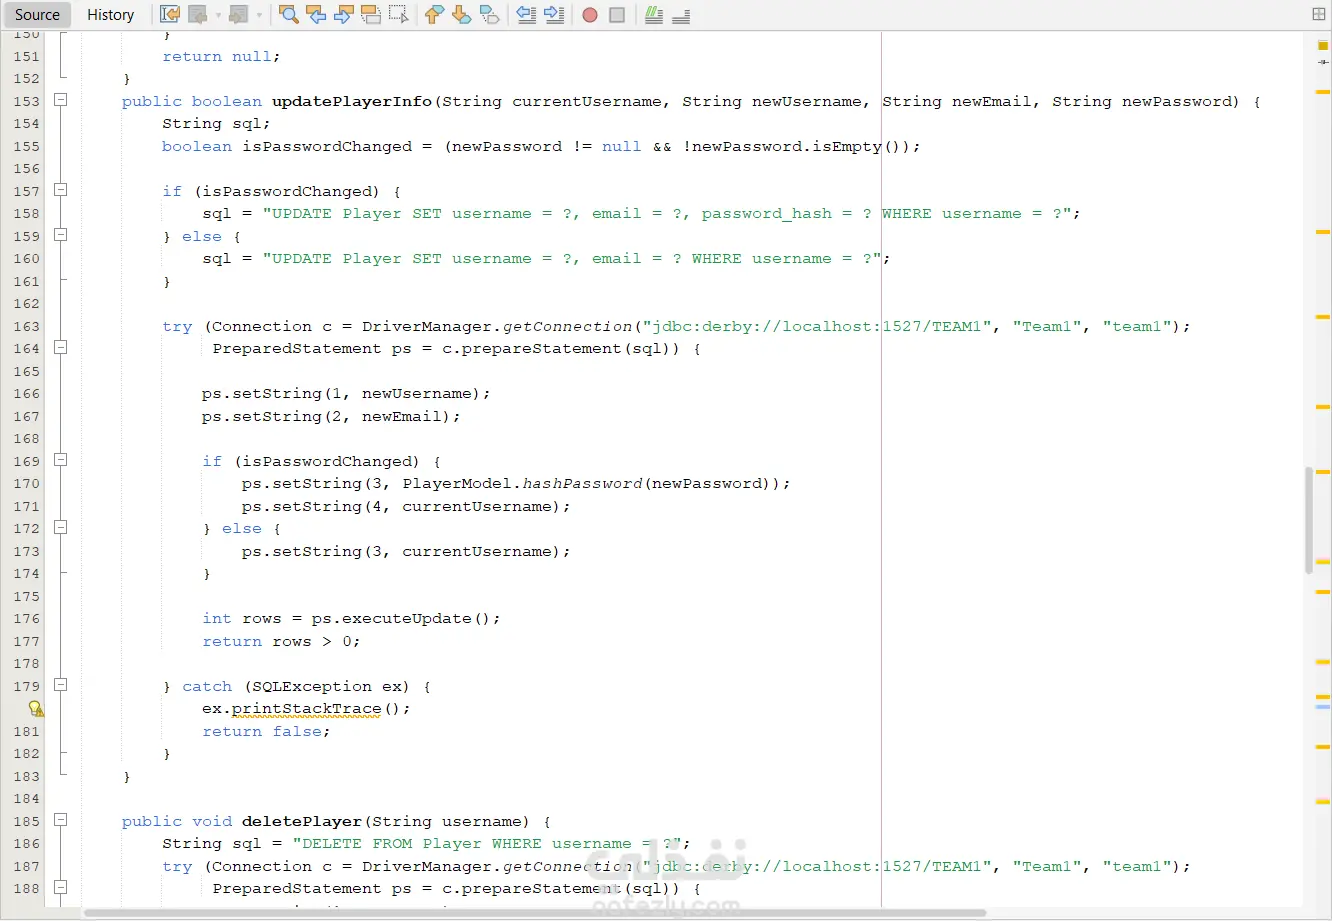Uncomment the selected lines
The height and width of the screenshot is (921, 1332).
[x=681, y=15]
